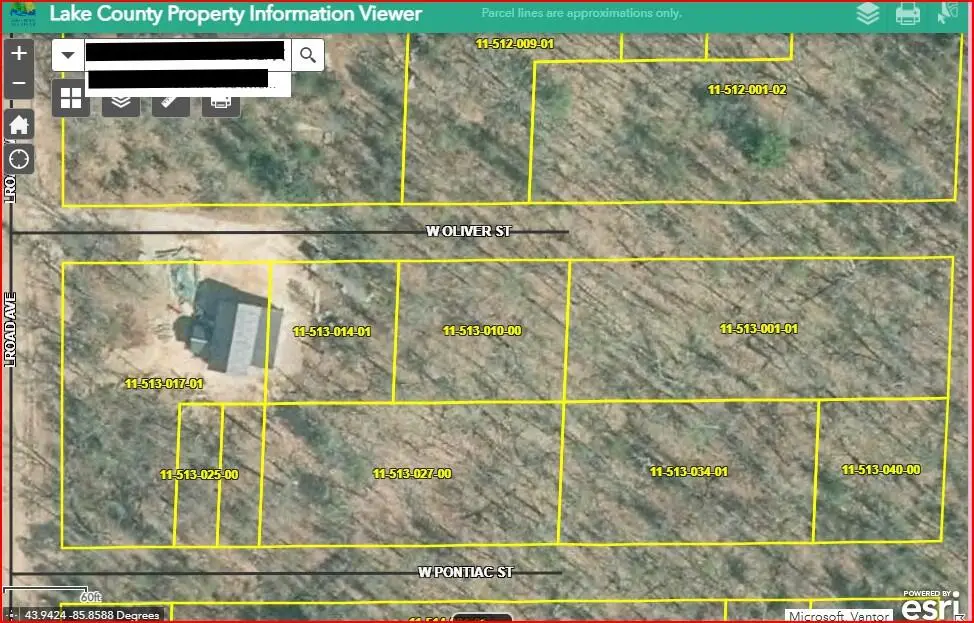The width and height of the screenshot is (974, 623).
Task: Select parcel 11-513-017-01 on the map
Action: coord(163,383)
